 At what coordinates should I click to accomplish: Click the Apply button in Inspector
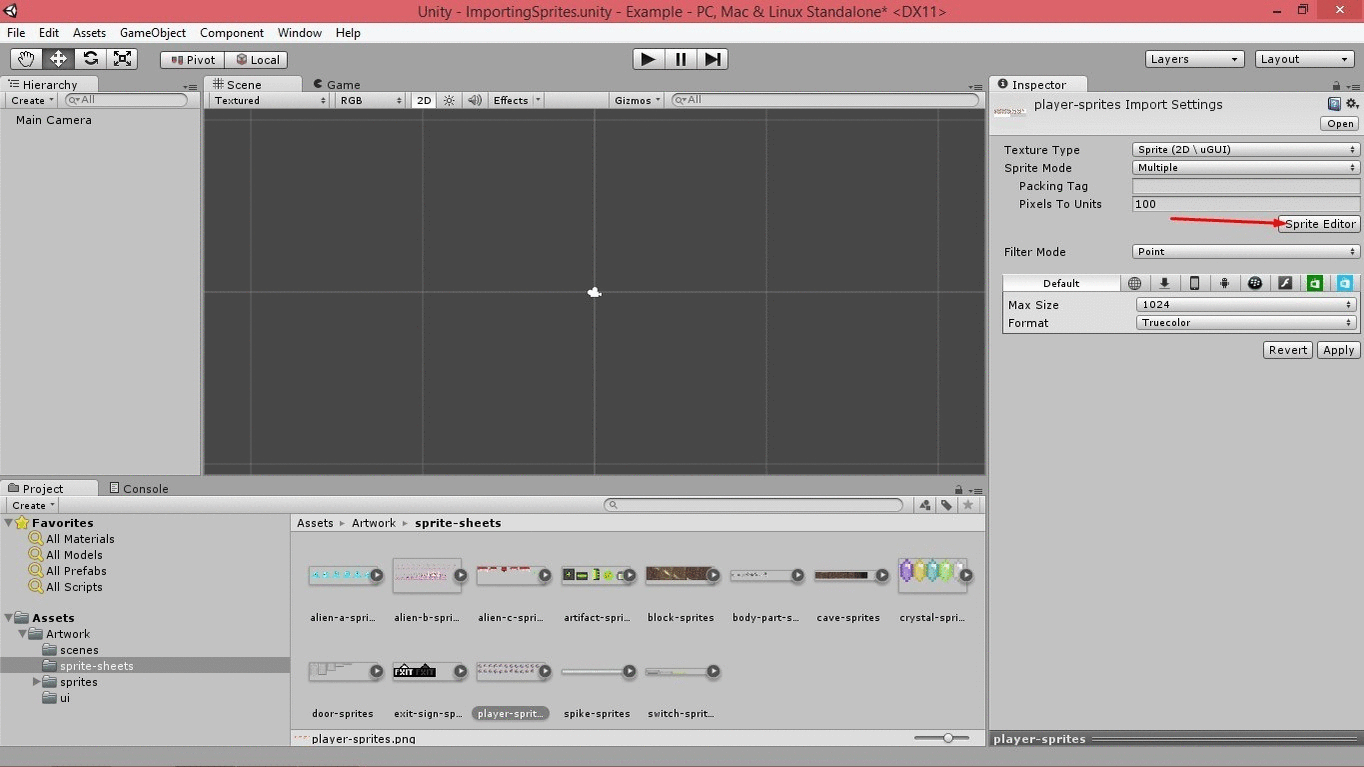point(1338,350)
